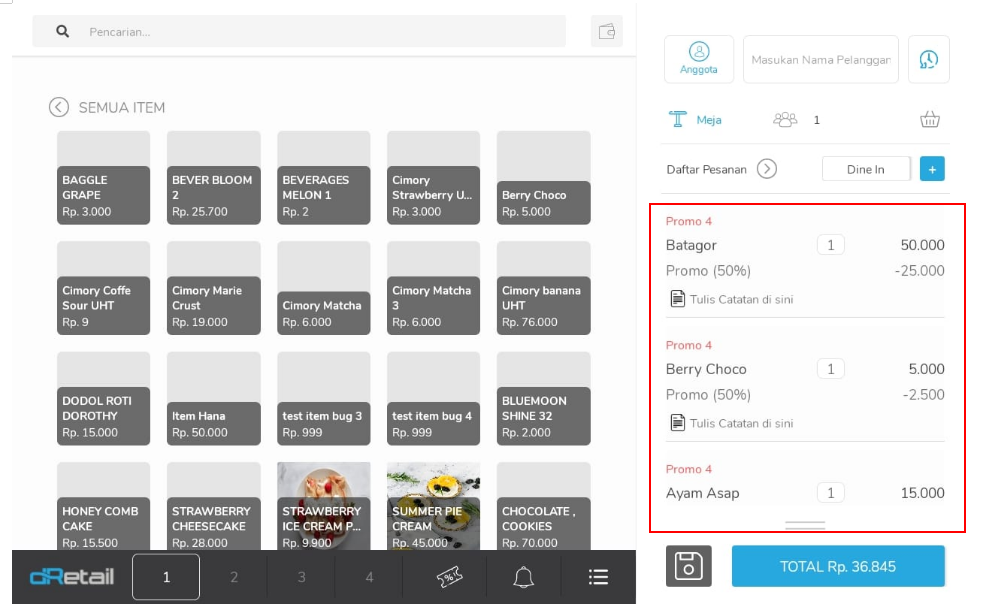Click the save order disk icon
Screen dimensions: 997x612
click(688, 567)
